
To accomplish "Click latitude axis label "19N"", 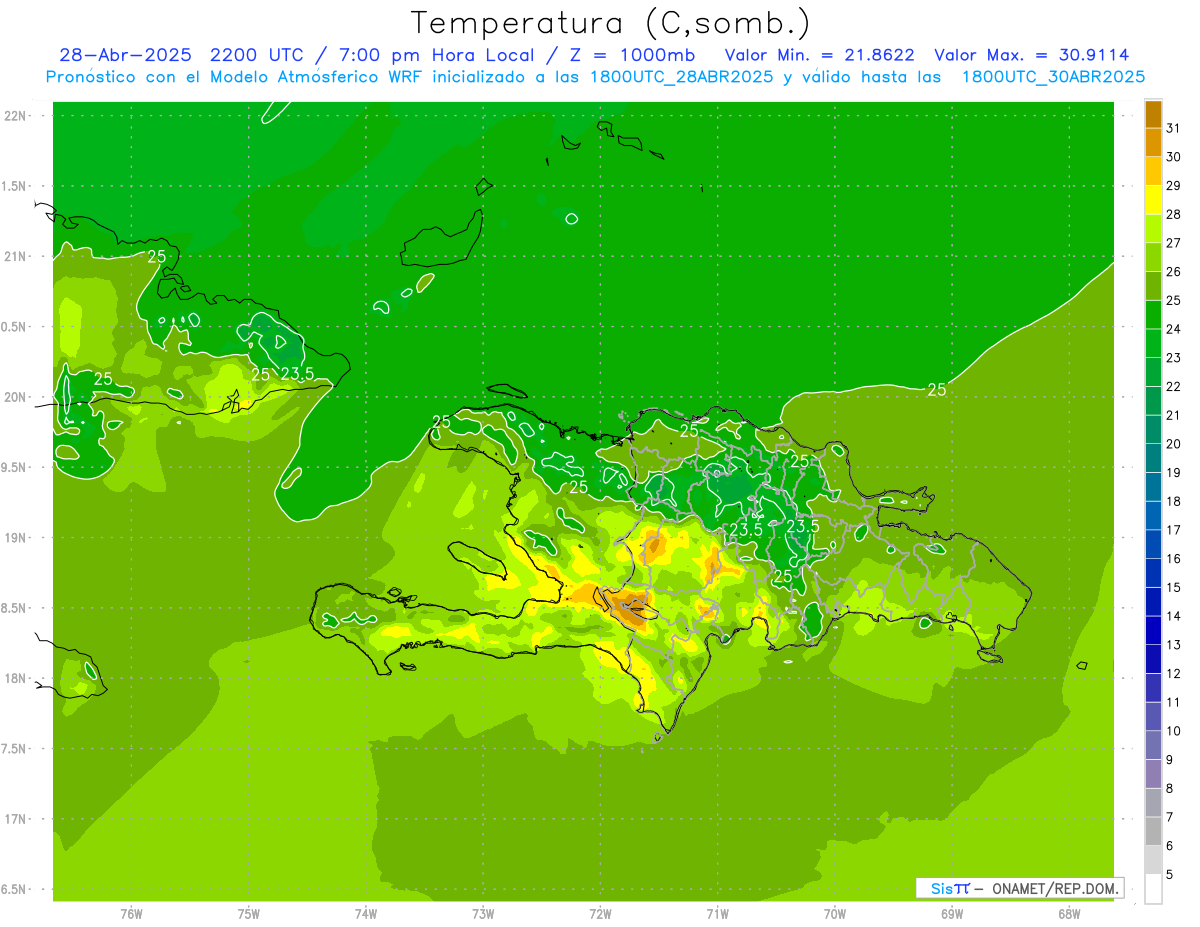I will point(16,538).
